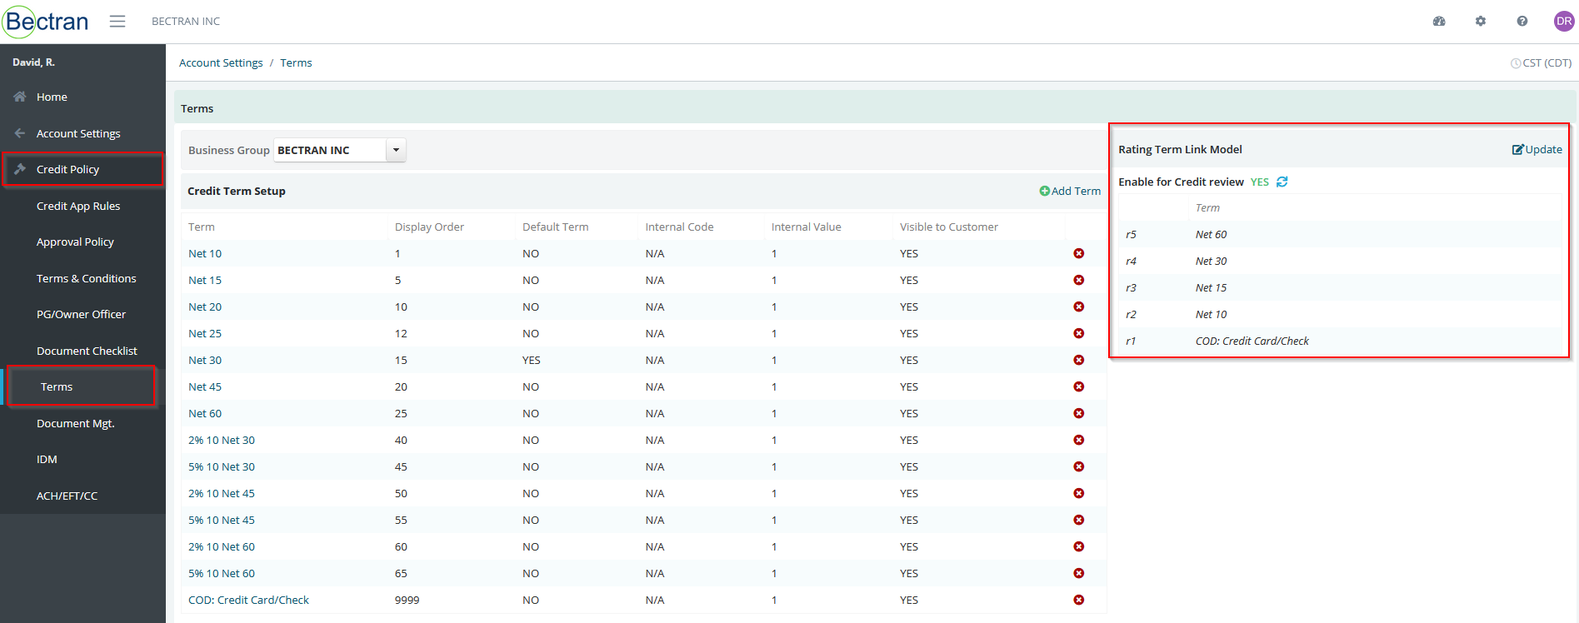Click the r5 rating row
The height and width of the screenshot is (623, 1579).
click(x=1340, y=235)
